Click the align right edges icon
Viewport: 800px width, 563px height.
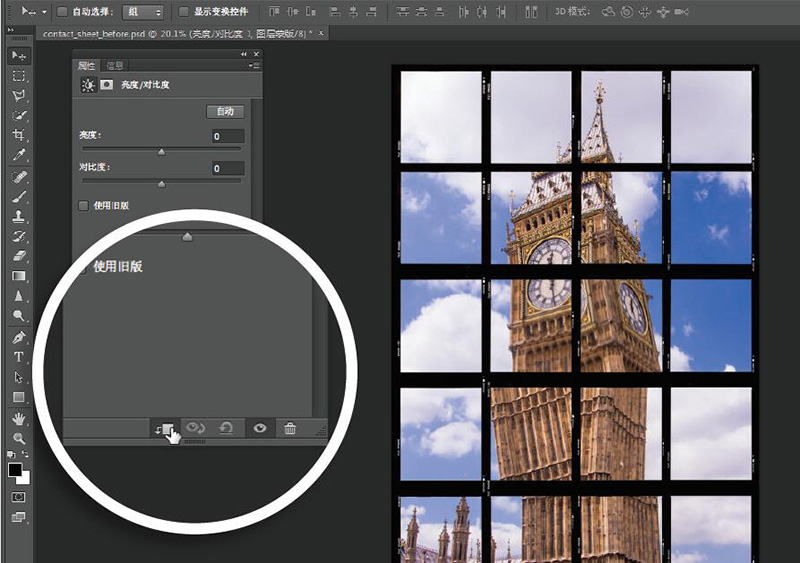click(x=372, y=11)
